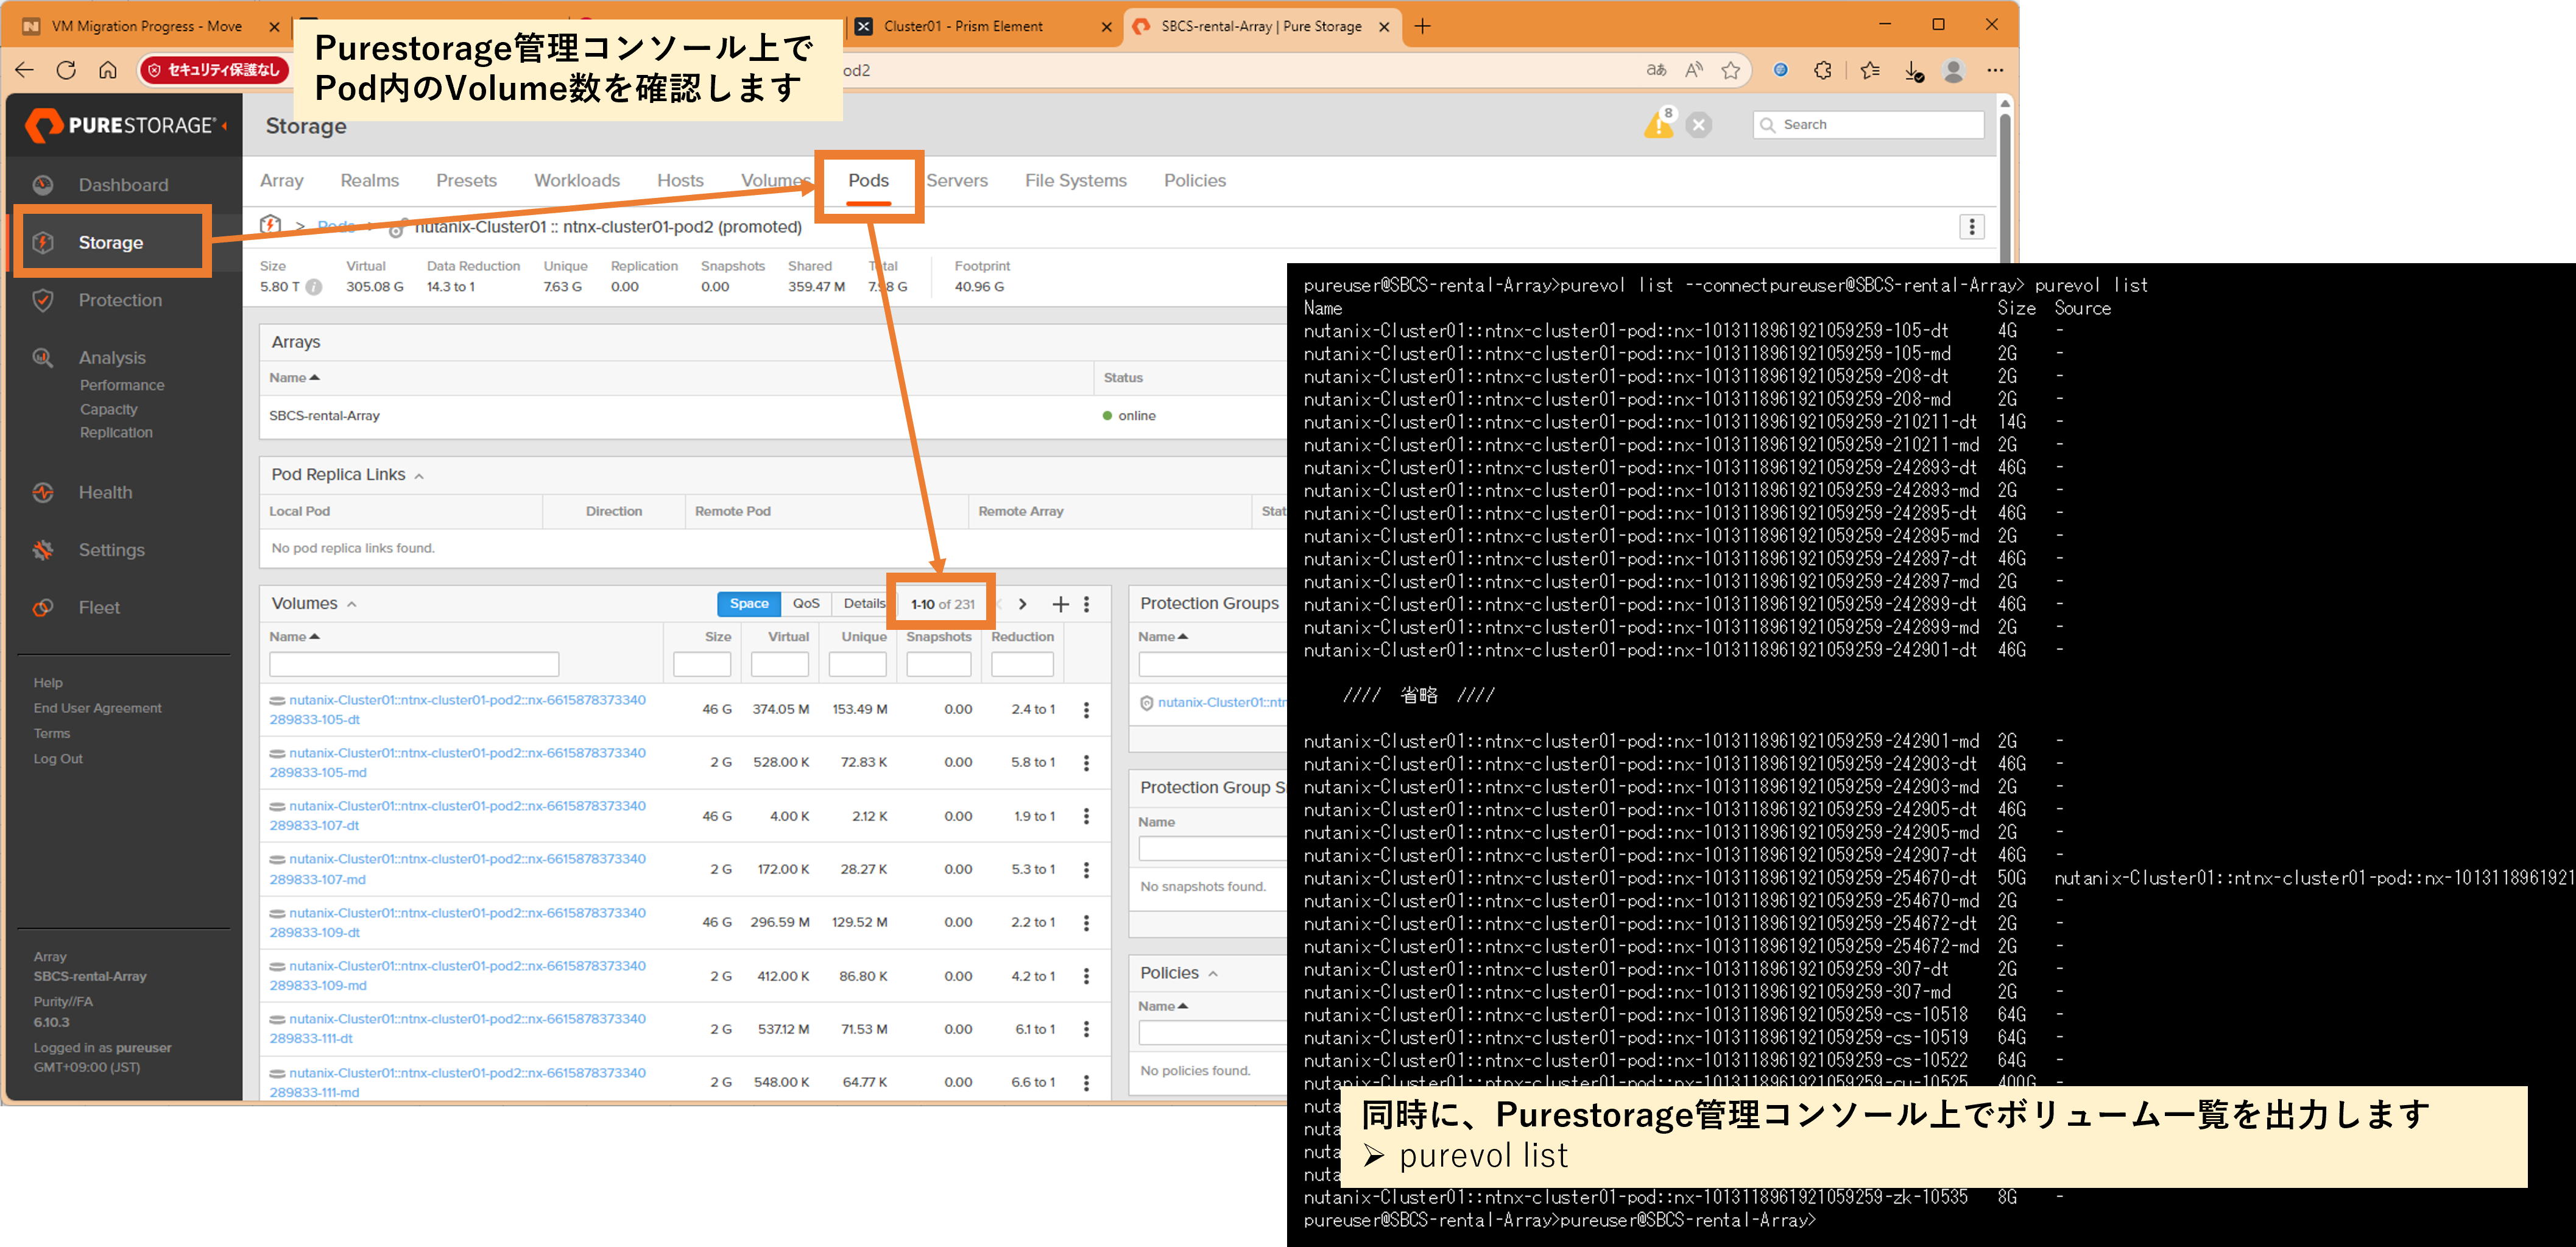The height and width of the screenshot is (1247, 2576).
Task: Open the Presets tab
Action: click(x=466, y=181)
